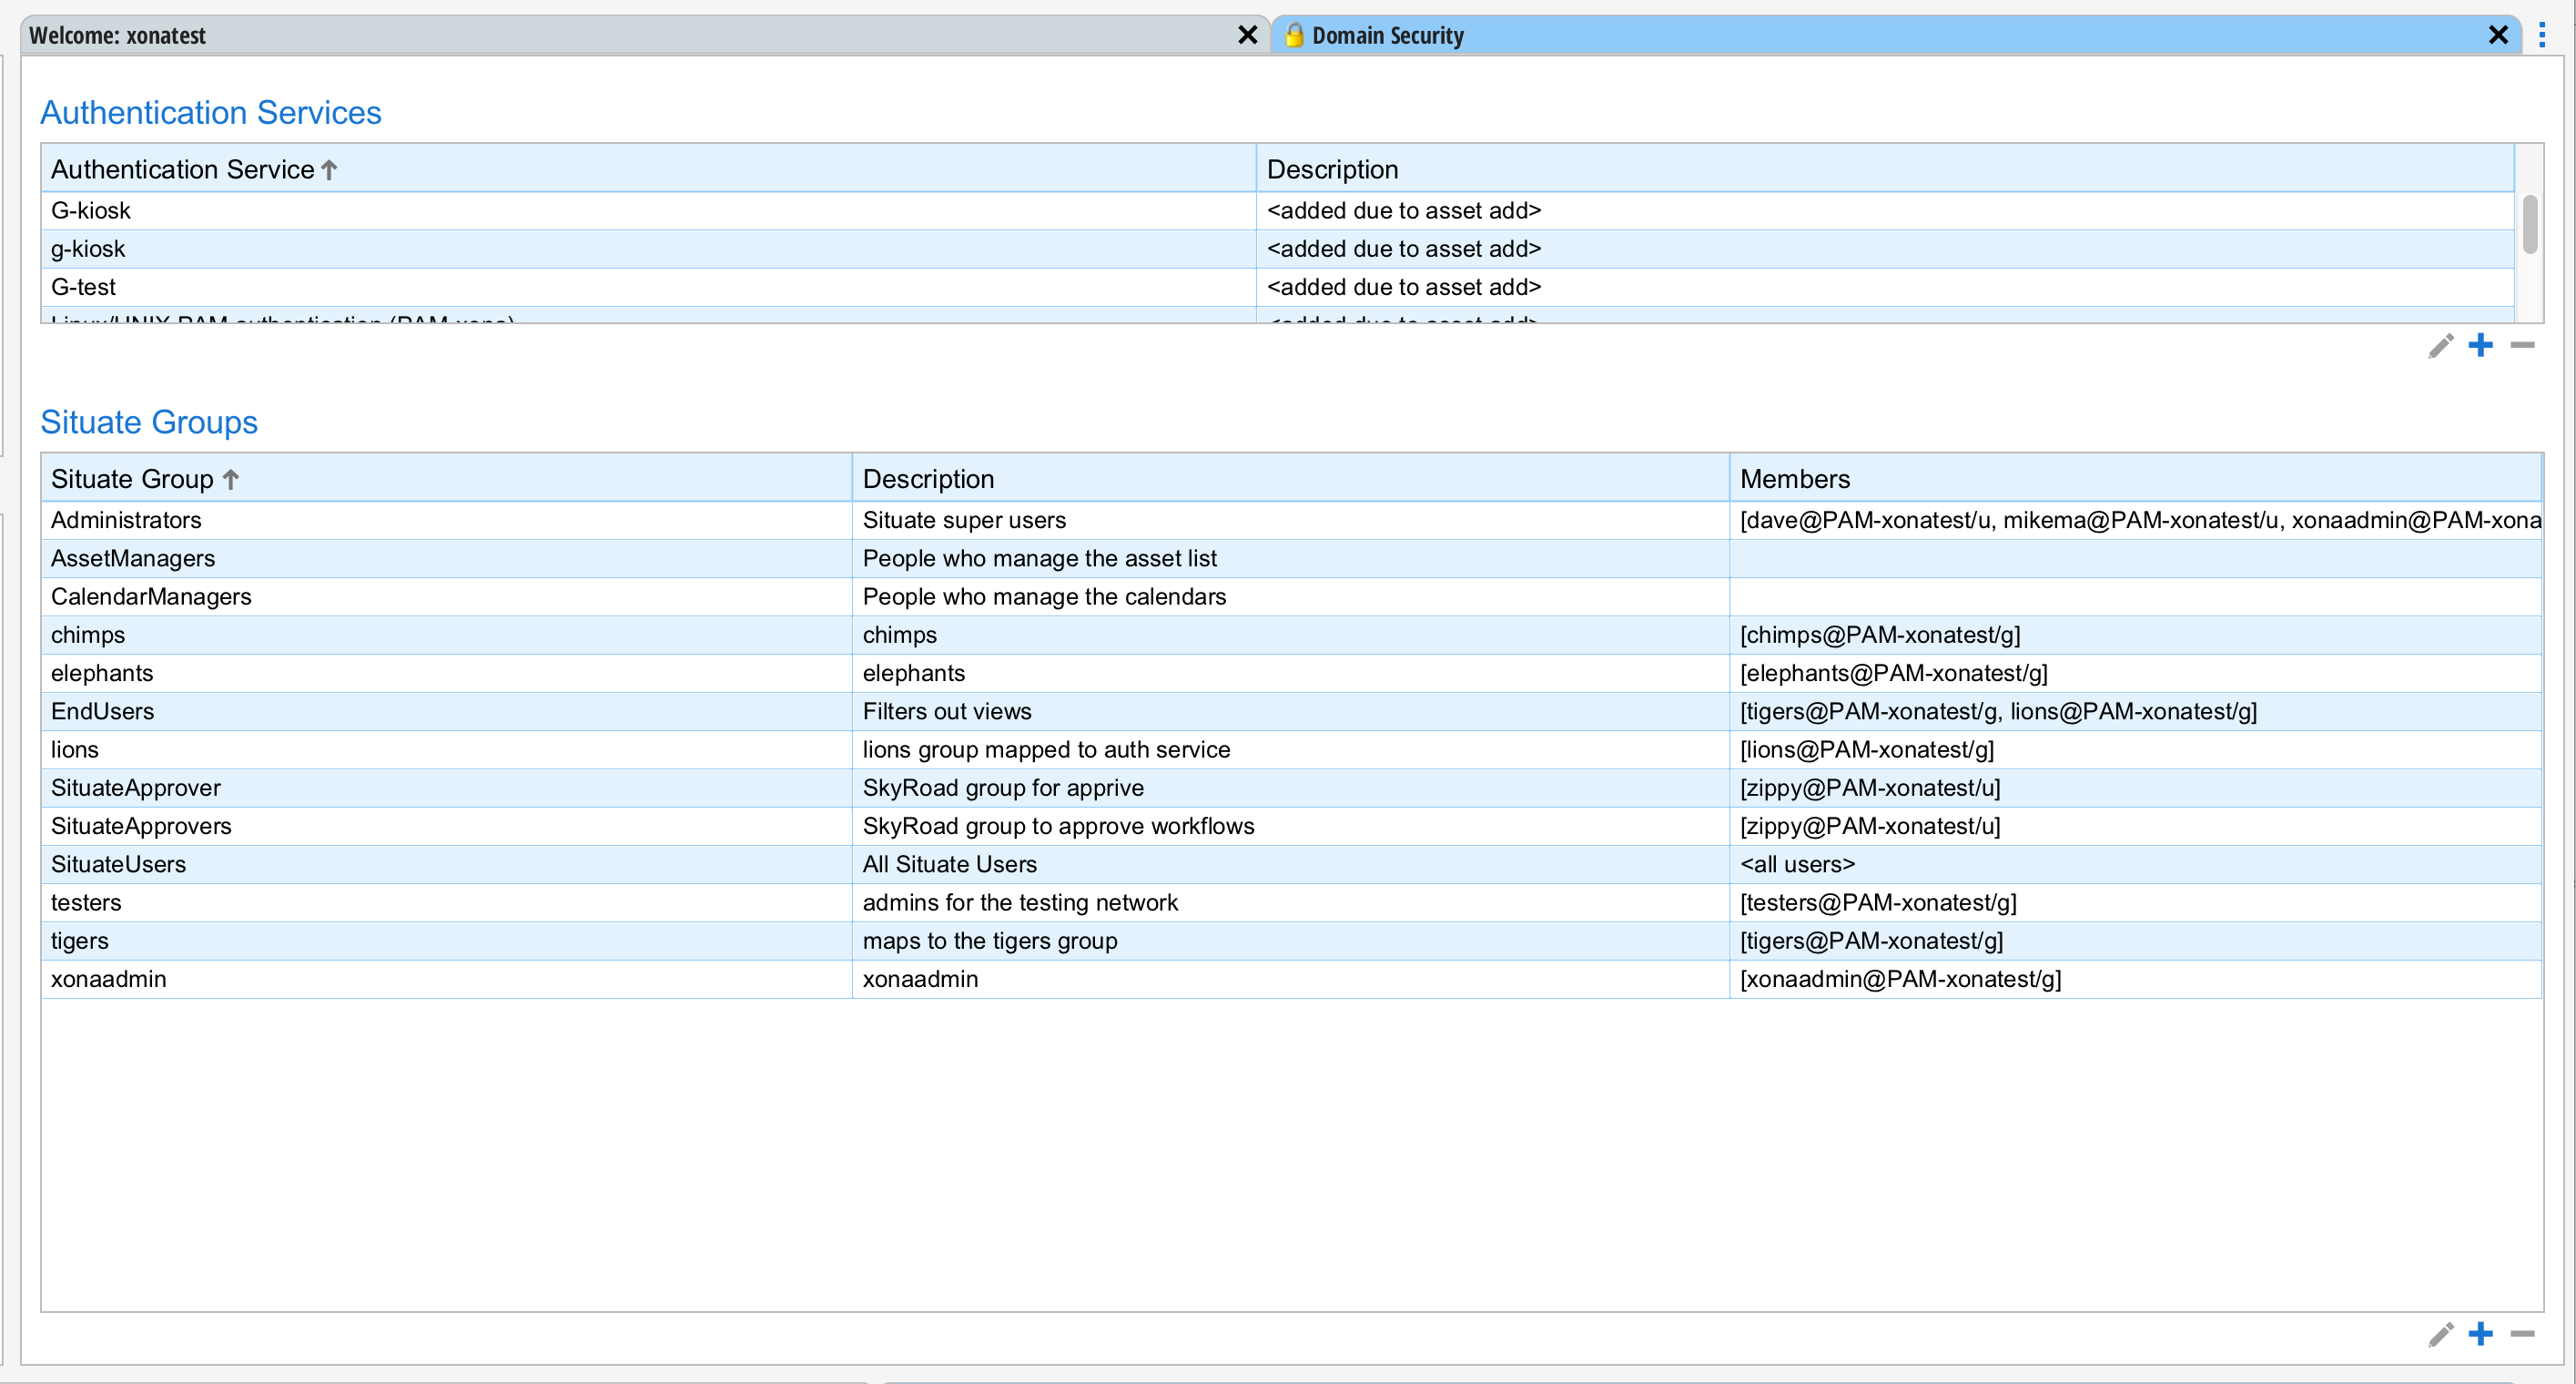
Task: Select the tigers group row
Action: click(400, 940)
